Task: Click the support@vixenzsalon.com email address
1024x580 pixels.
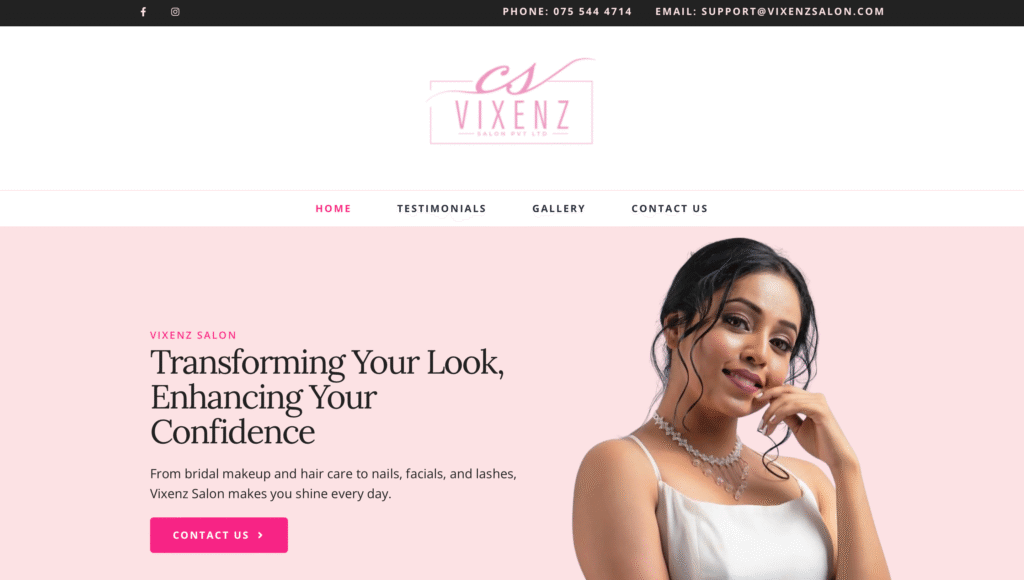Action: pyautogui.click(x=793, y=11)
